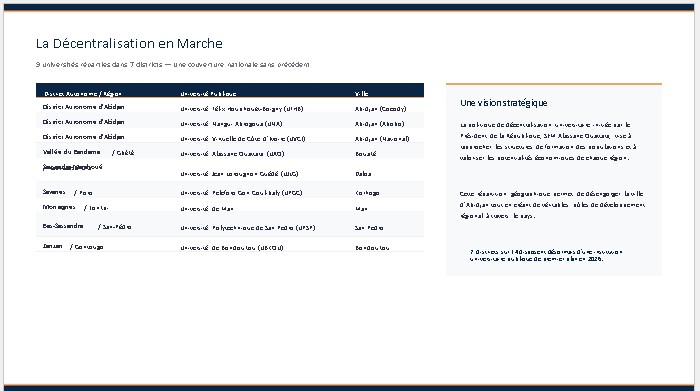Click the 'Daloa' city cell
Image resolution: width=700 pixels, height=391 pixels.
pos(363,174)
